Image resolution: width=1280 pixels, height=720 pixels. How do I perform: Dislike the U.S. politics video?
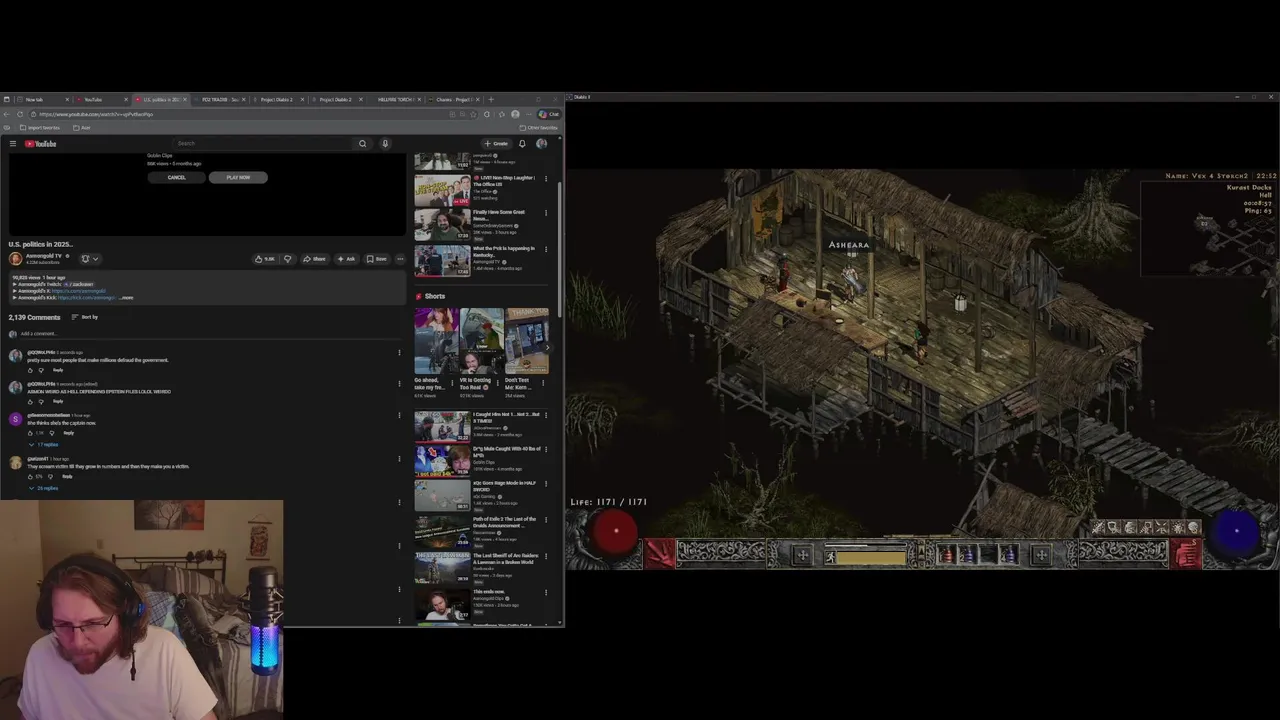pos(287,259)
